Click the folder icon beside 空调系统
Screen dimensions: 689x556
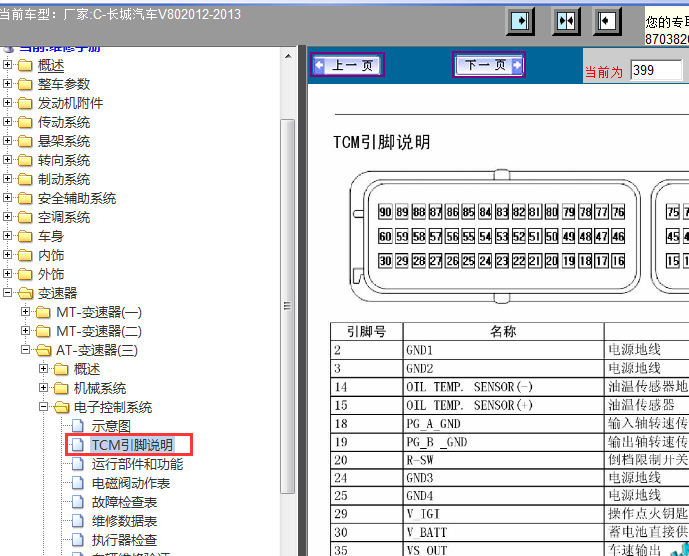pyautogui.click(x=25, y=217)
